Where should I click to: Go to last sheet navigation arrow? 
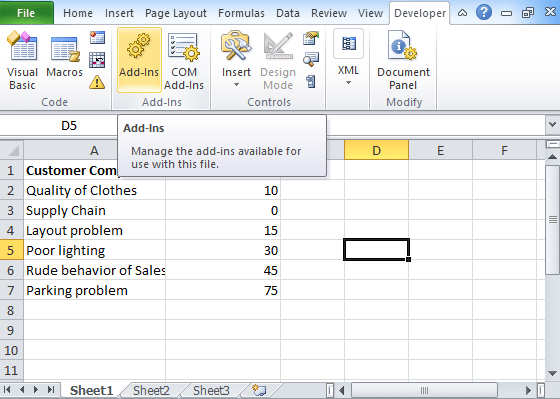click(51, 390)
